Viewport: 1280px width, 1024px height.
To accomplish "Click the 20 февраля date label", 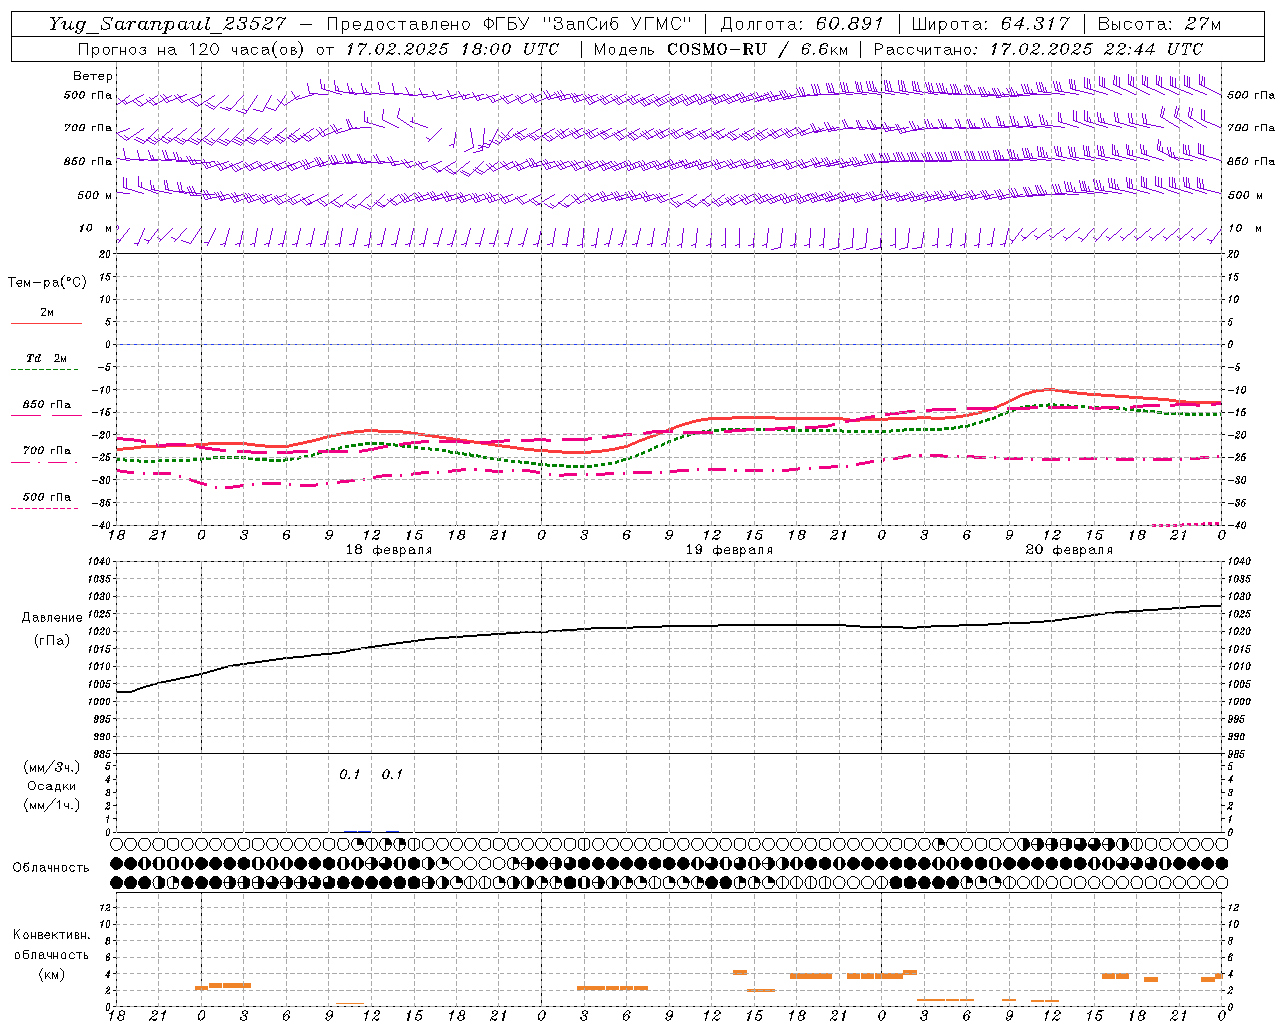I will click(x=1069, y=550).
